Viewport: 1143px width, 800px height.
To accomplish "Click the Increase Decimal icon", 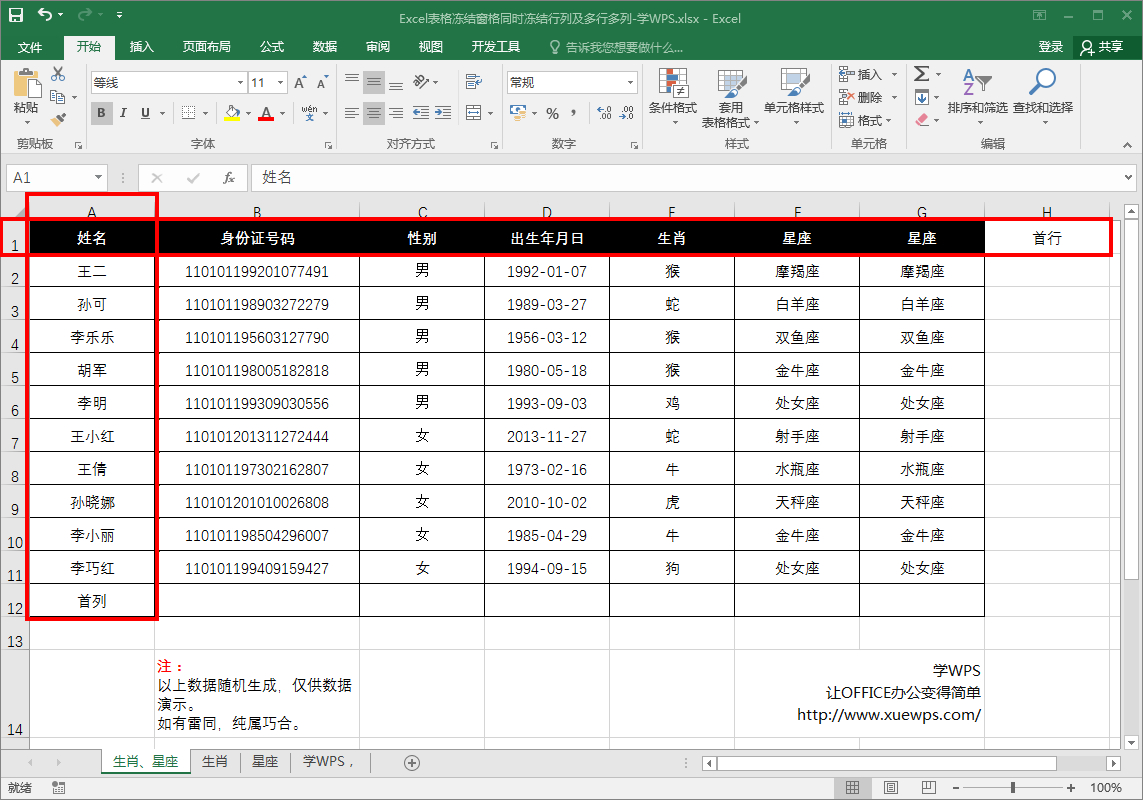I will [604, 113].
